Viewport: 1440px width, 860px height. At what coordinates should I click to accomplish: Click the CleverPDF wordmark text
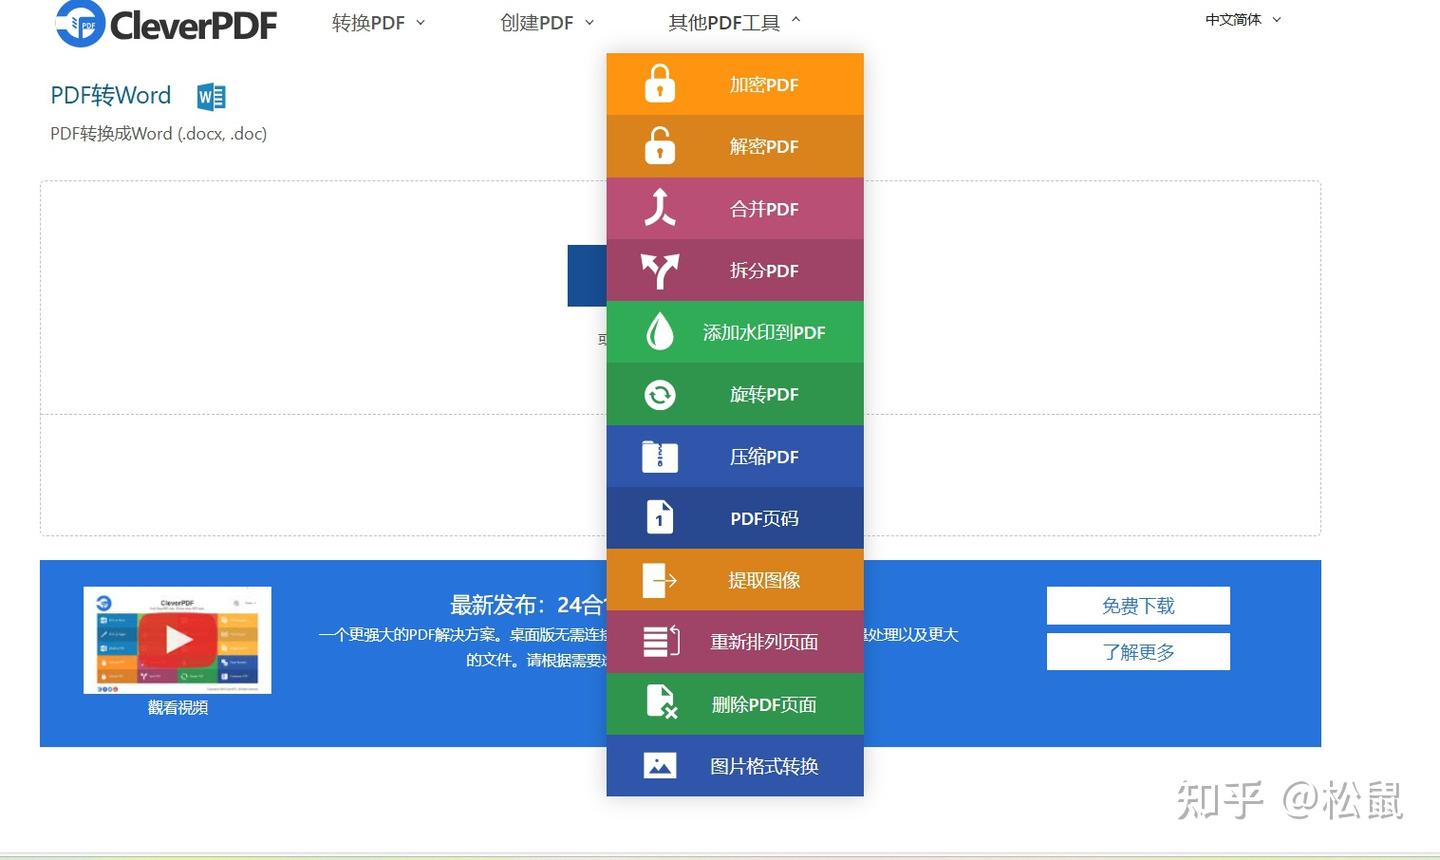coord(193,25)
